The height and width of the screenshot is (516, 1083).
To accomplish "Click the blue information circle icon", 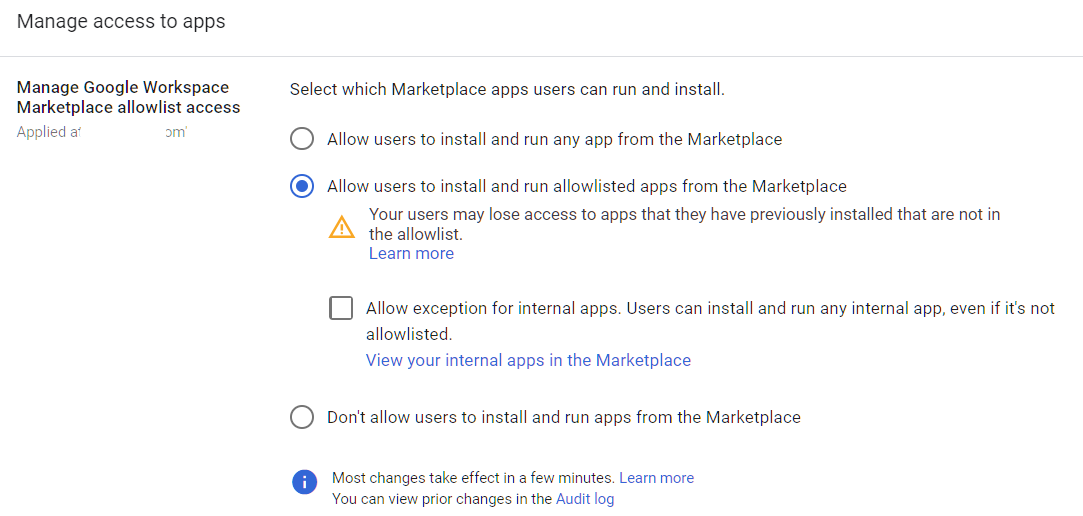I will coord(305,482).
